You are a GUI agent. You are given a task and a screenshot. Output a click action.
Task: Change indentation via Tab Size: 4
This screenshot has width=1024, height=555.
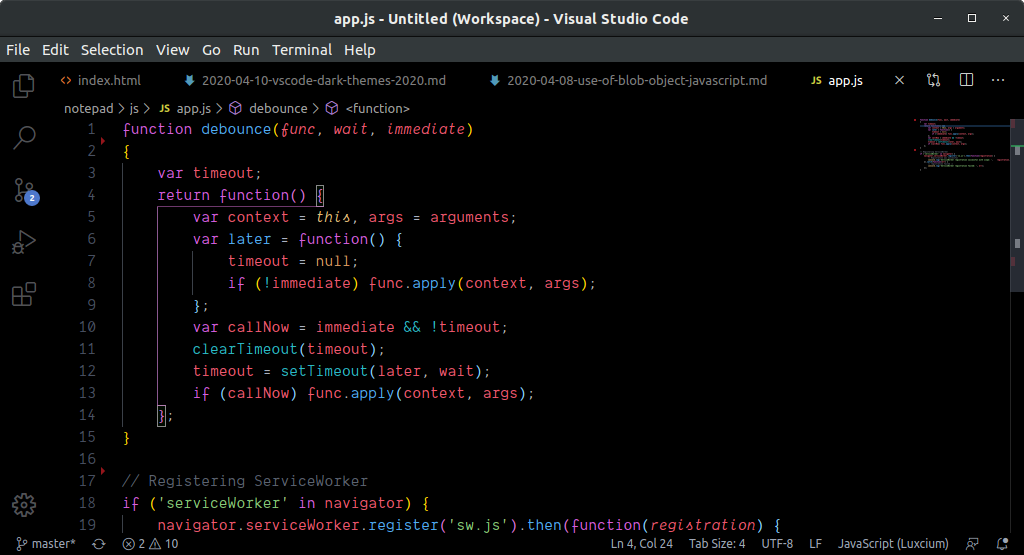coord(716,543)
